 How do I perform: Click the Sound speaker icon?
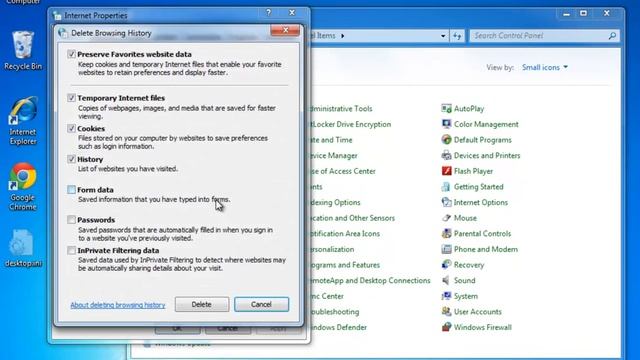pos(446,280)
